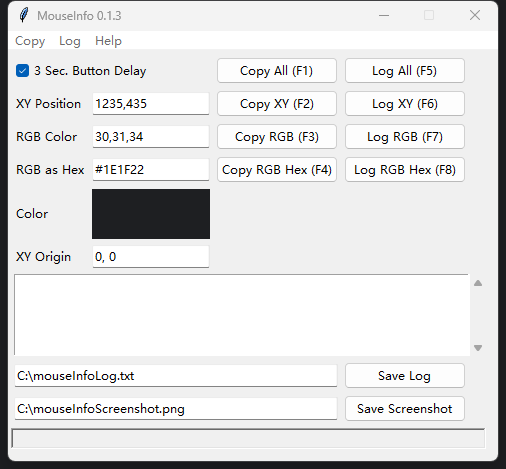
Task: Click the Log RGB Hex (F8) button
Action: pos(405,170)
